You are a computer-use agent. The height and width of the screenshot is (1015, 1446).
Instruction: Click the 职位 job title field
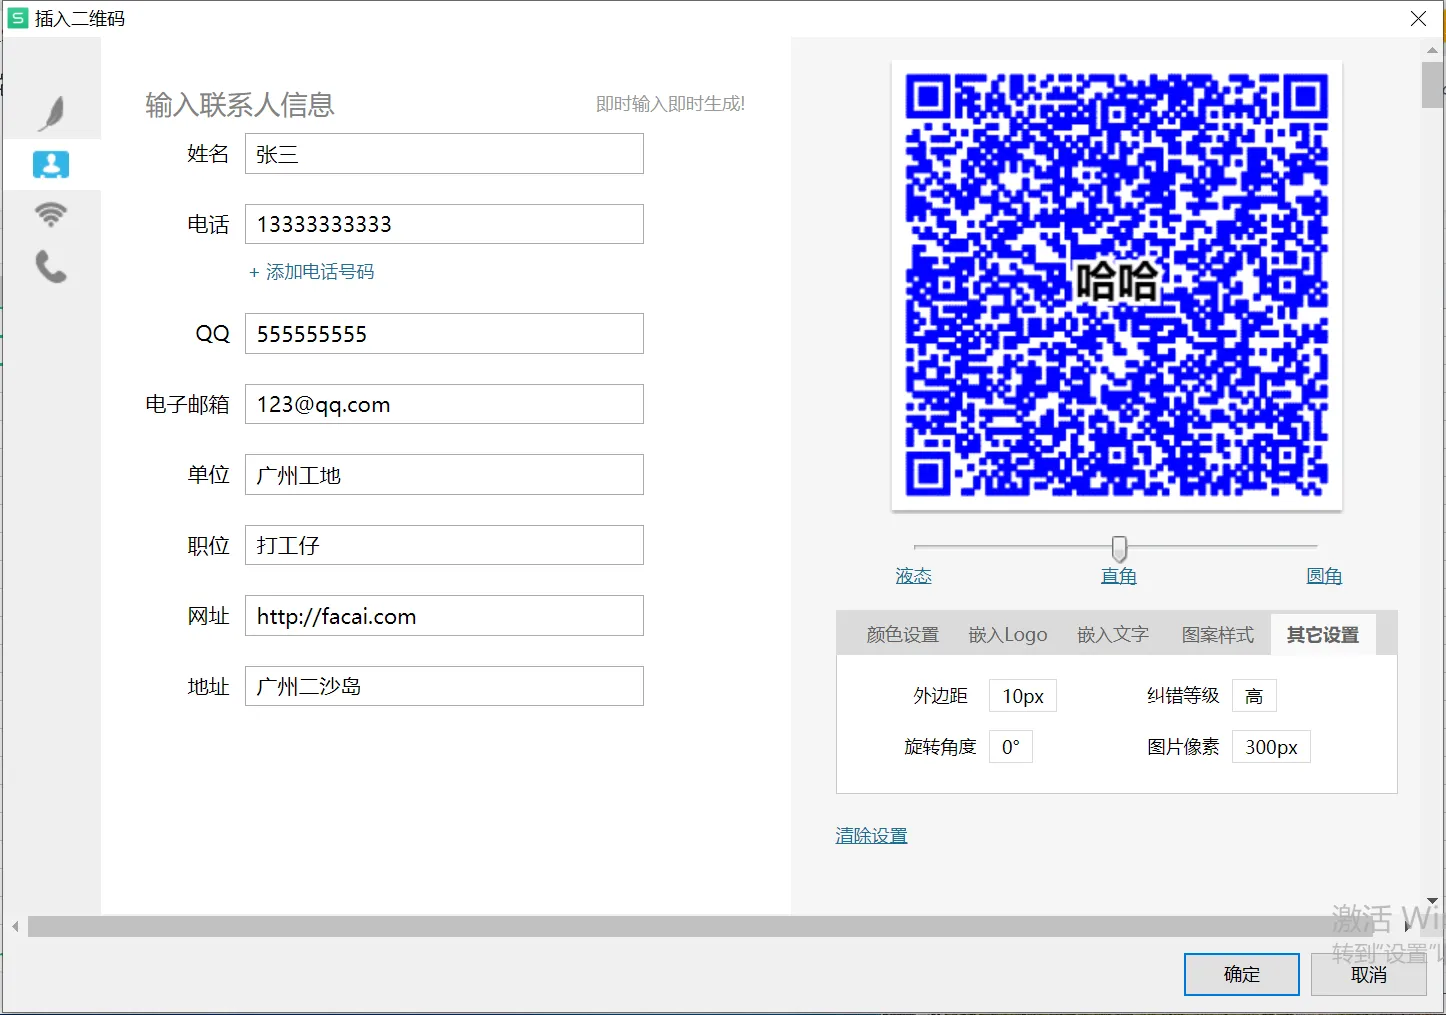[x=444, y=545]
